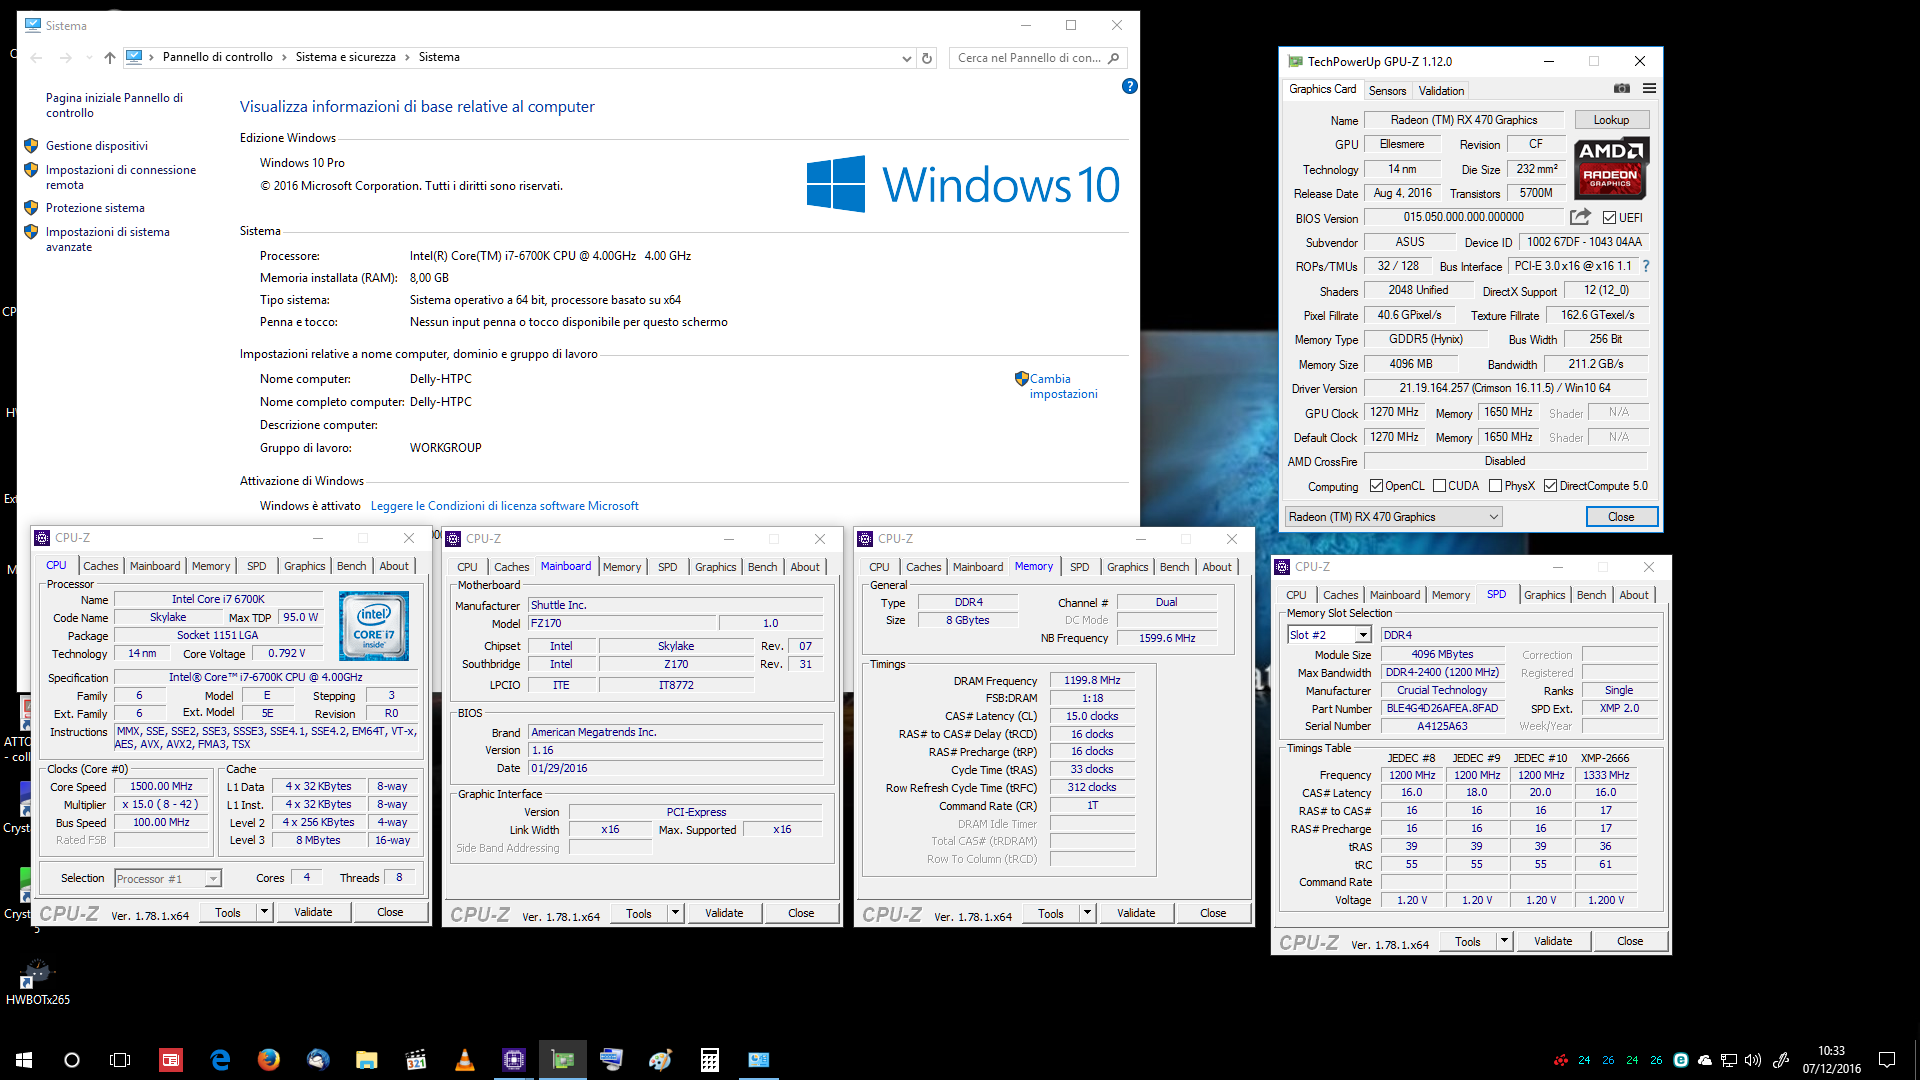This screenshot has width=1920, height=1080.
Task: Toggle the DirectCompute 5.0 checkbox
Action: (1550, 486)
